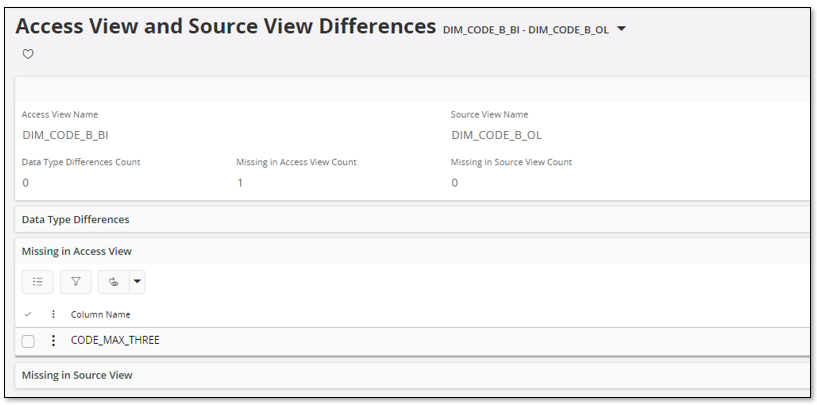Check the CODE_MAX_THREE row checkbox
817x405 pixels.
(28, 341)
